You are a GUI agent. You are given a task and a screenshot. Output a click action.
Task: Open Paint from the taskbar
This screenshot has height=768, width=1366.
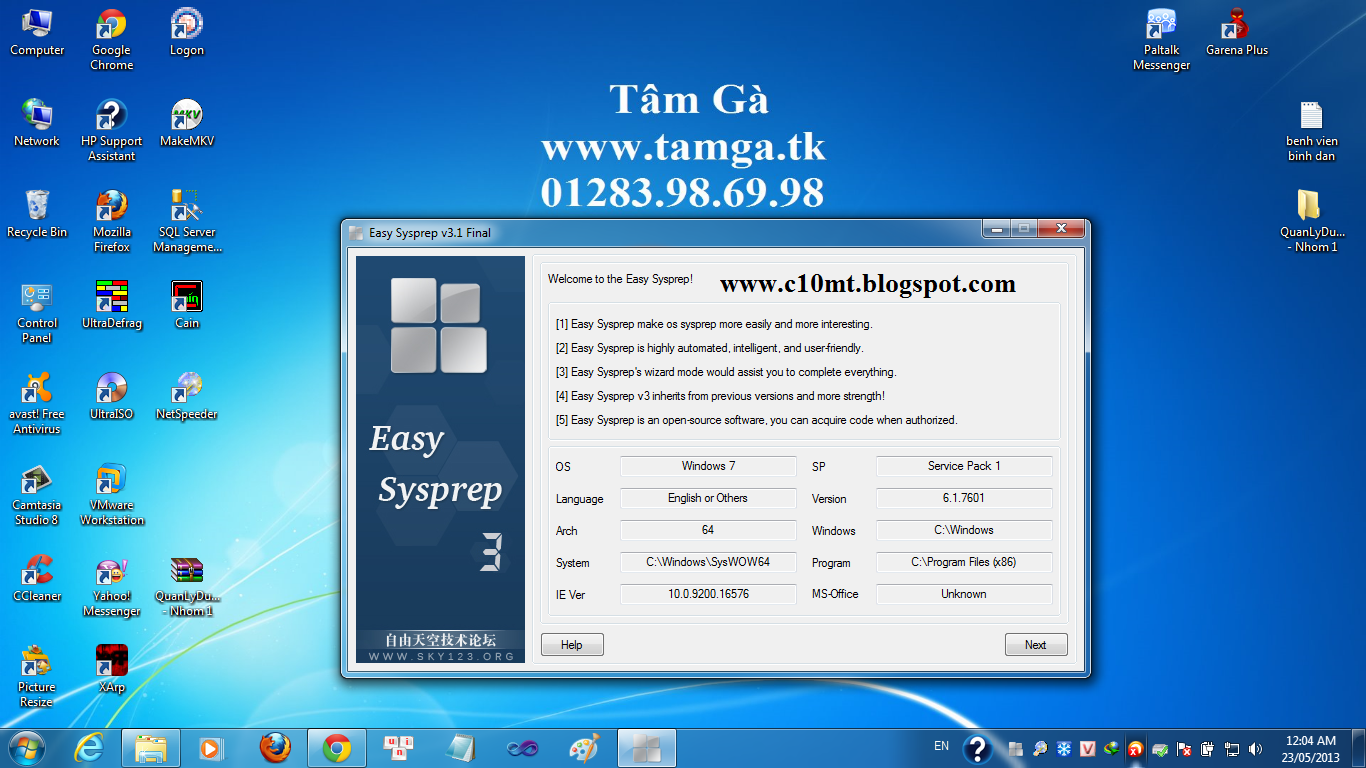click(584, 748)
